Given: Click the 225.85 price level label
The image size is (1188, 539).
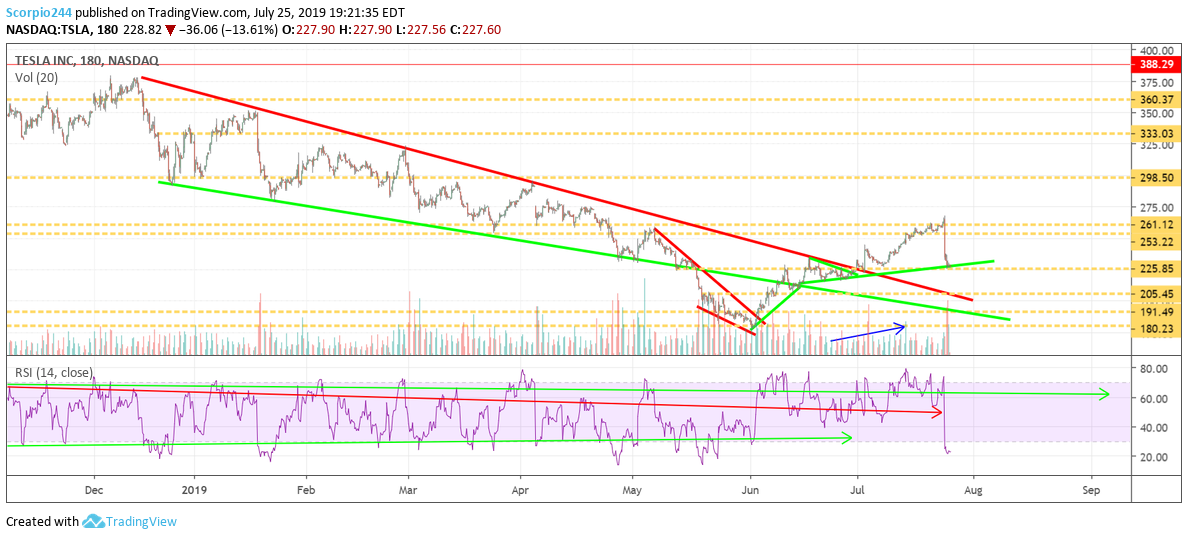Looking at the screenshot, I should [x=1155, y=268].
